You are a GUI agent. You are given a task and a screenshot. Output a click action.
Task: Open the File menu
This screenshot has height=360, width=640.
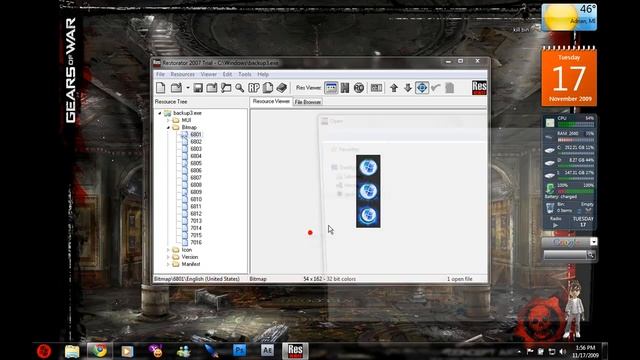click(x=160, y=74)
